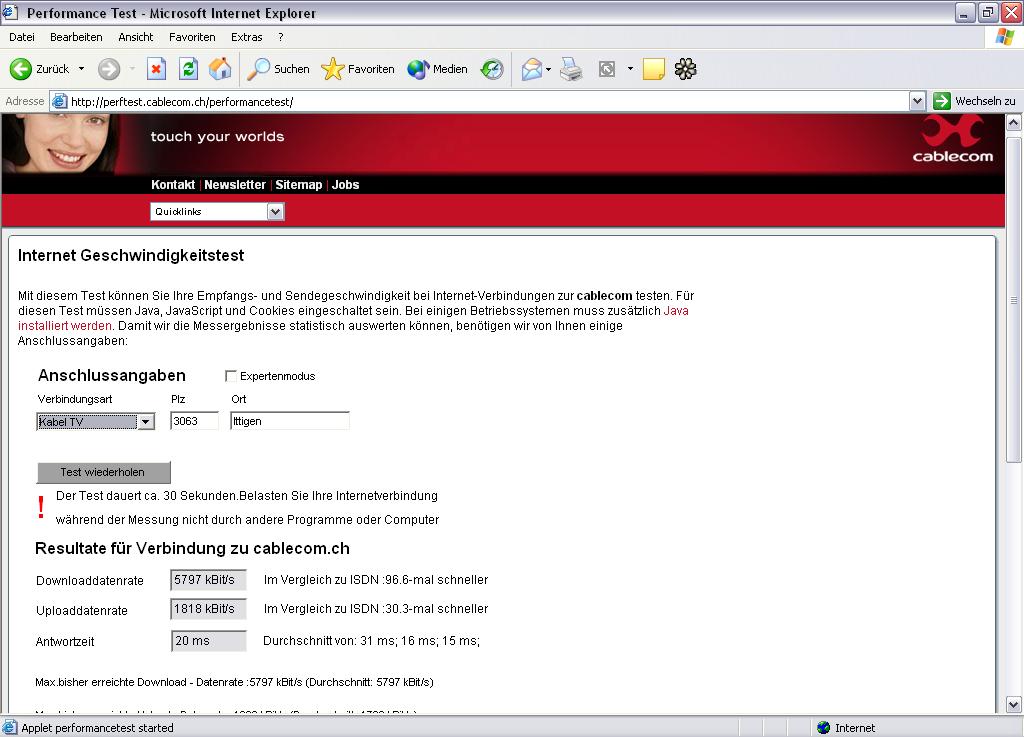Open the Suchen search panel
Image resolution: width=1024 pixels, height=737 pixels.
pyautogui.click(x=279, y=69)
